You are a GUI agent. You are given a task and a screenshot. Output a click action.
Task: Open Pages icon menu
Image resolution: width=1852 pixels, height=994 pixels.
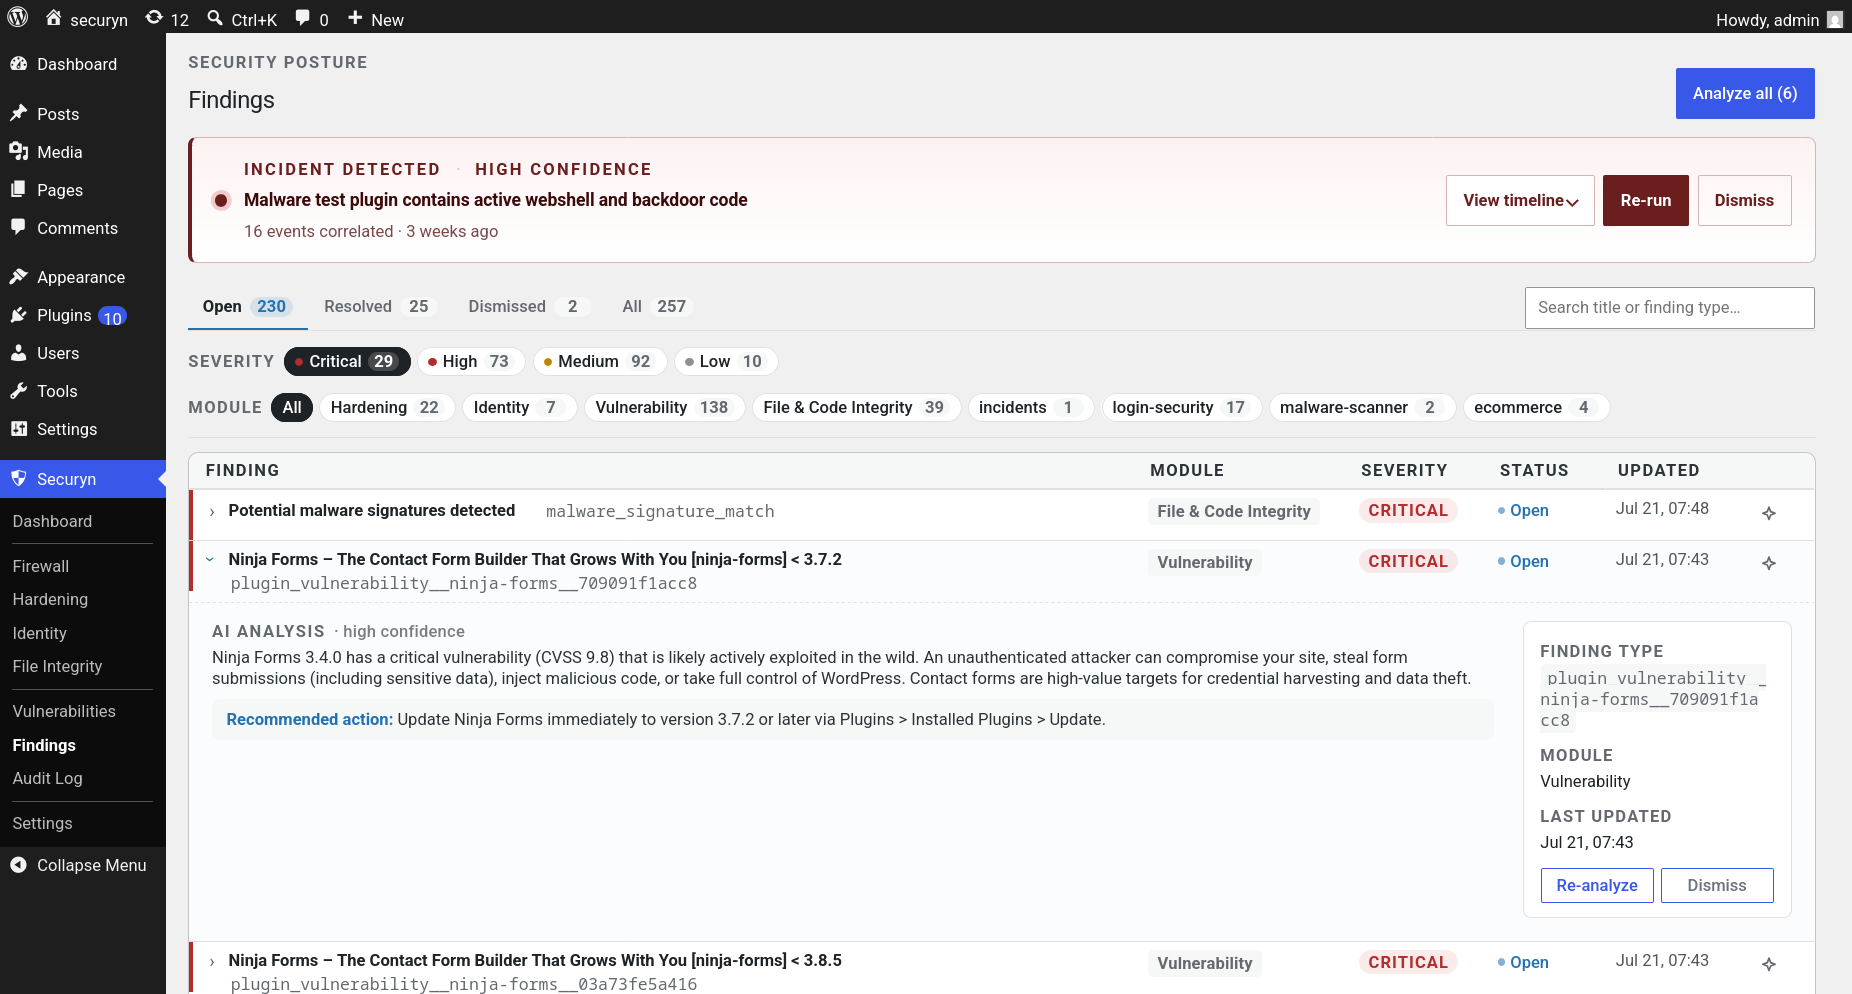[18, 190]
